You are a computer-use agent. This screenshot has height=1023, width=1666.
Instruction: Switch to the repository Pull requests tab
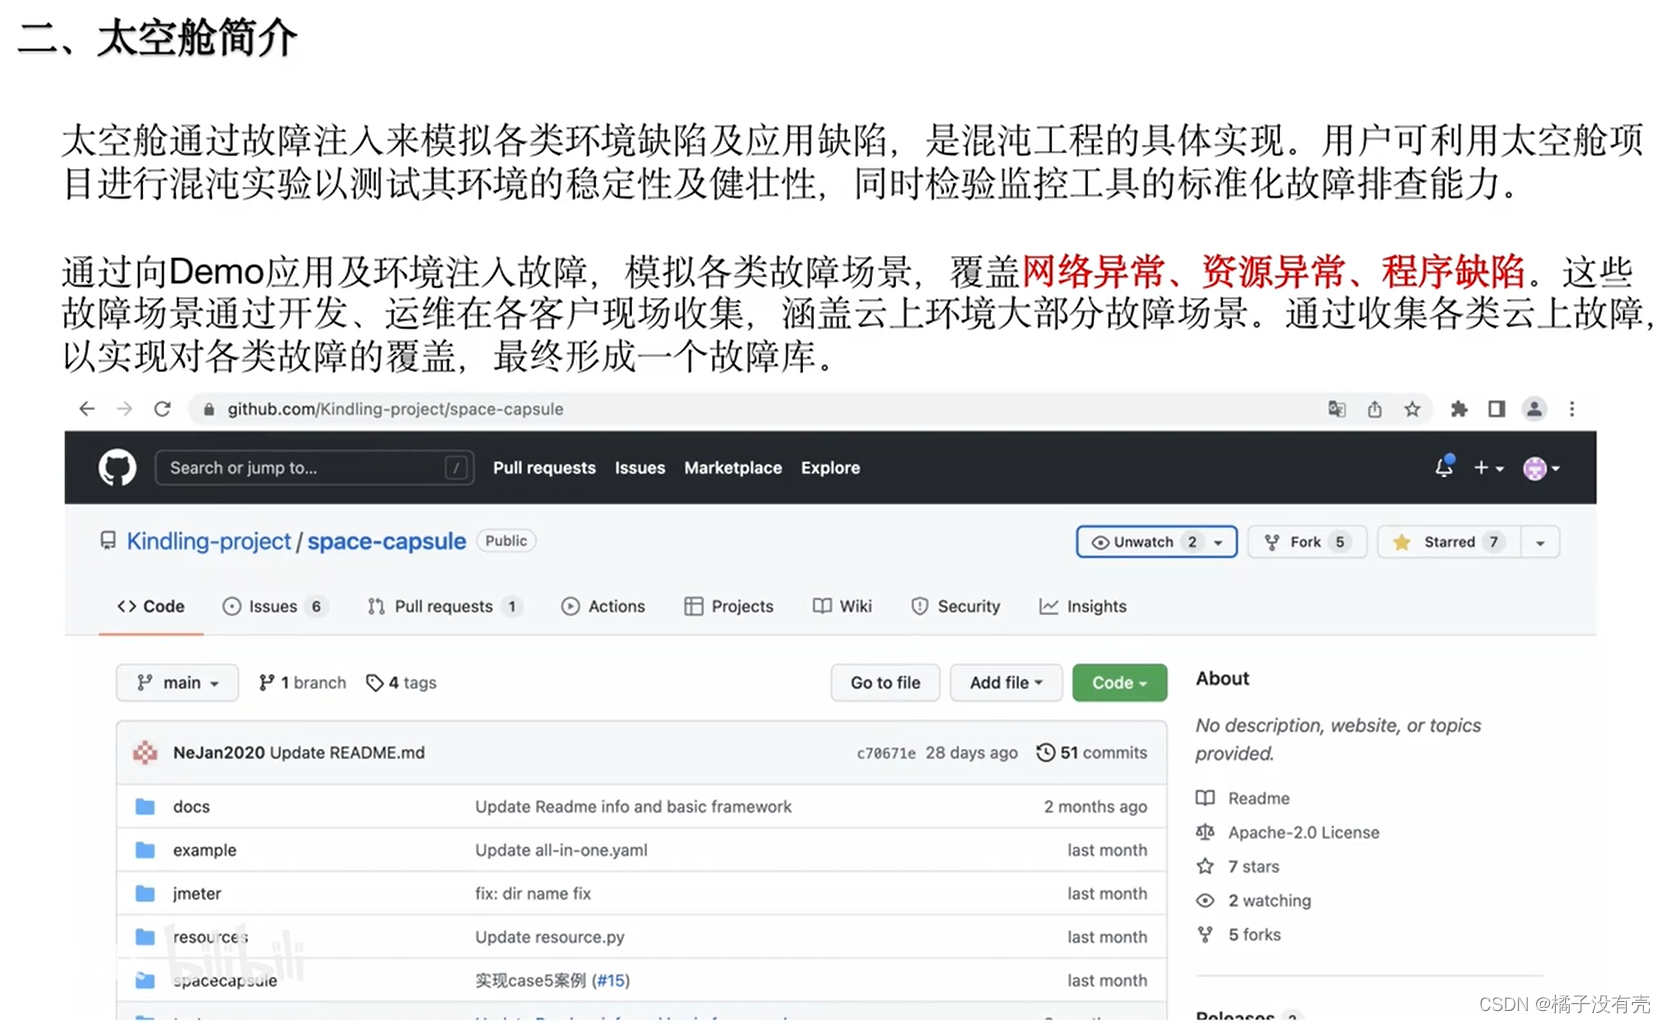pyautogui.click(x=444, y=606)
